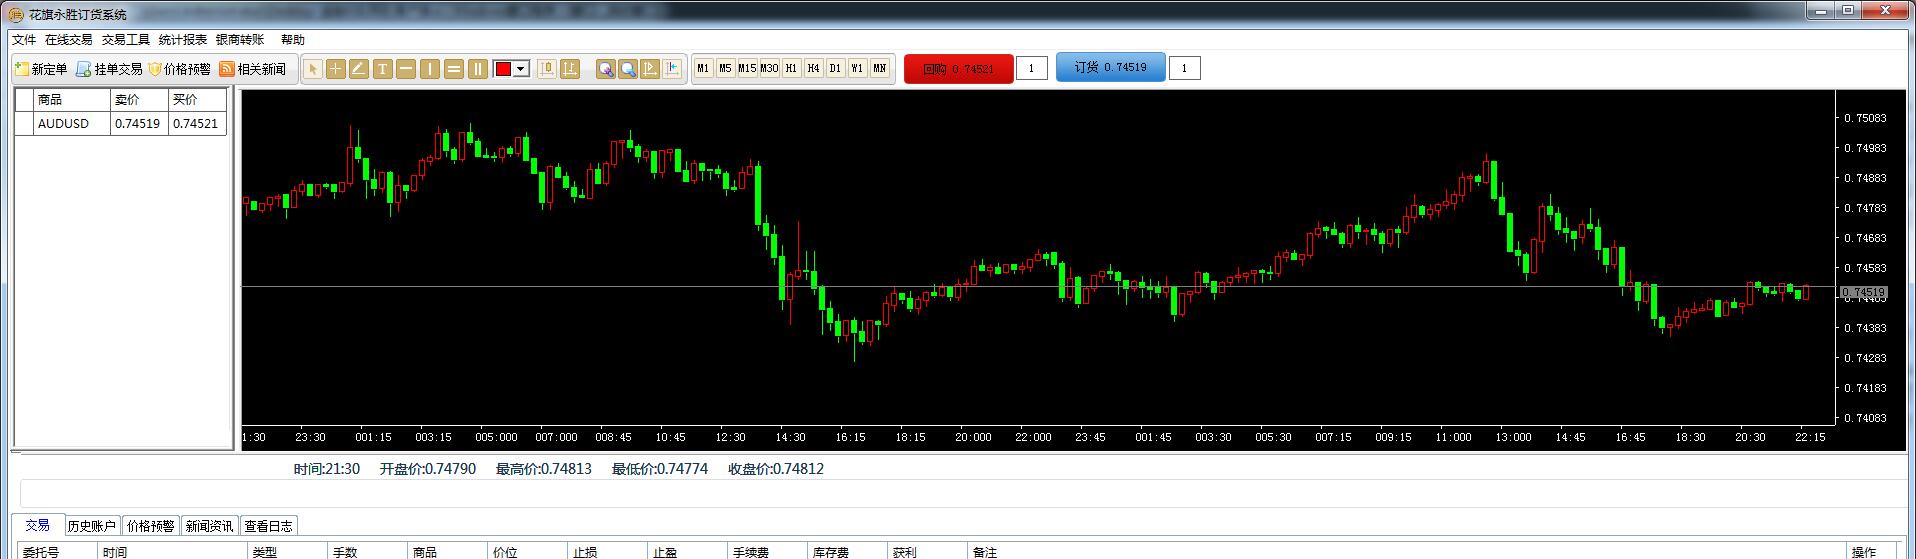This screenshot has height=559, width=1916.
Task: Pick the horizontal line tool
Action: click(x=406, y=69)
